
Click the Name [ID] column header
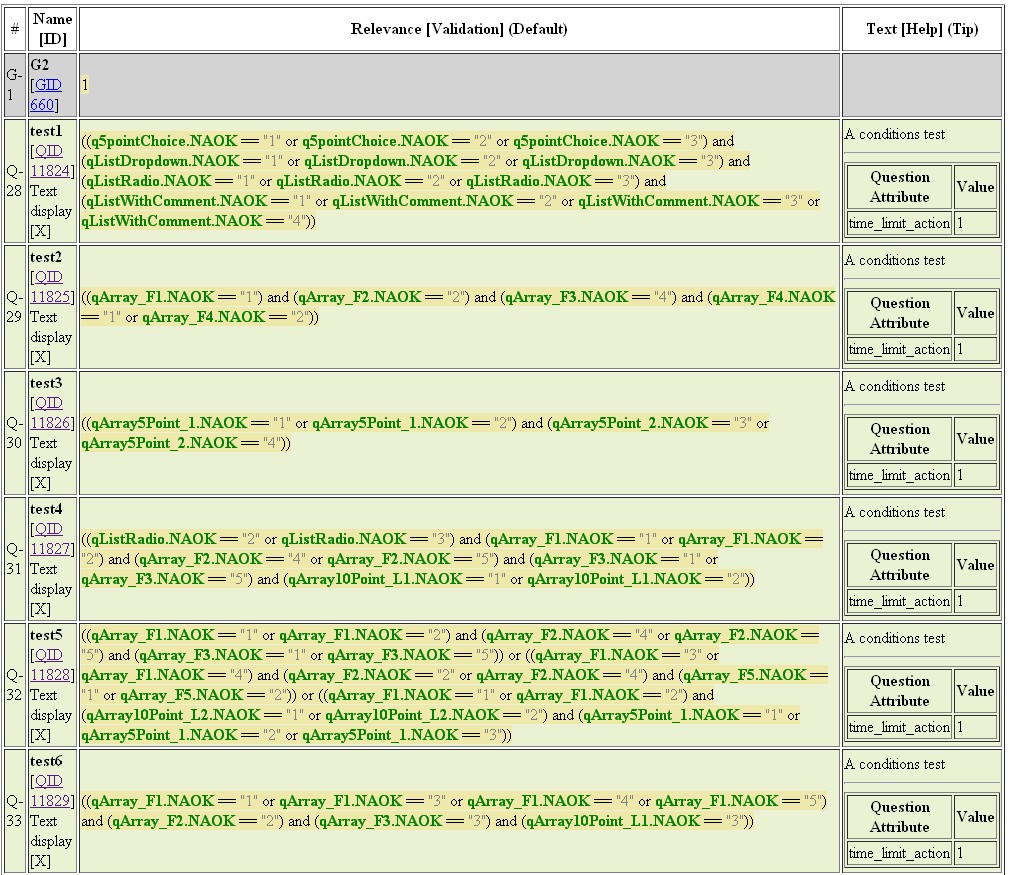coord(52,29)
